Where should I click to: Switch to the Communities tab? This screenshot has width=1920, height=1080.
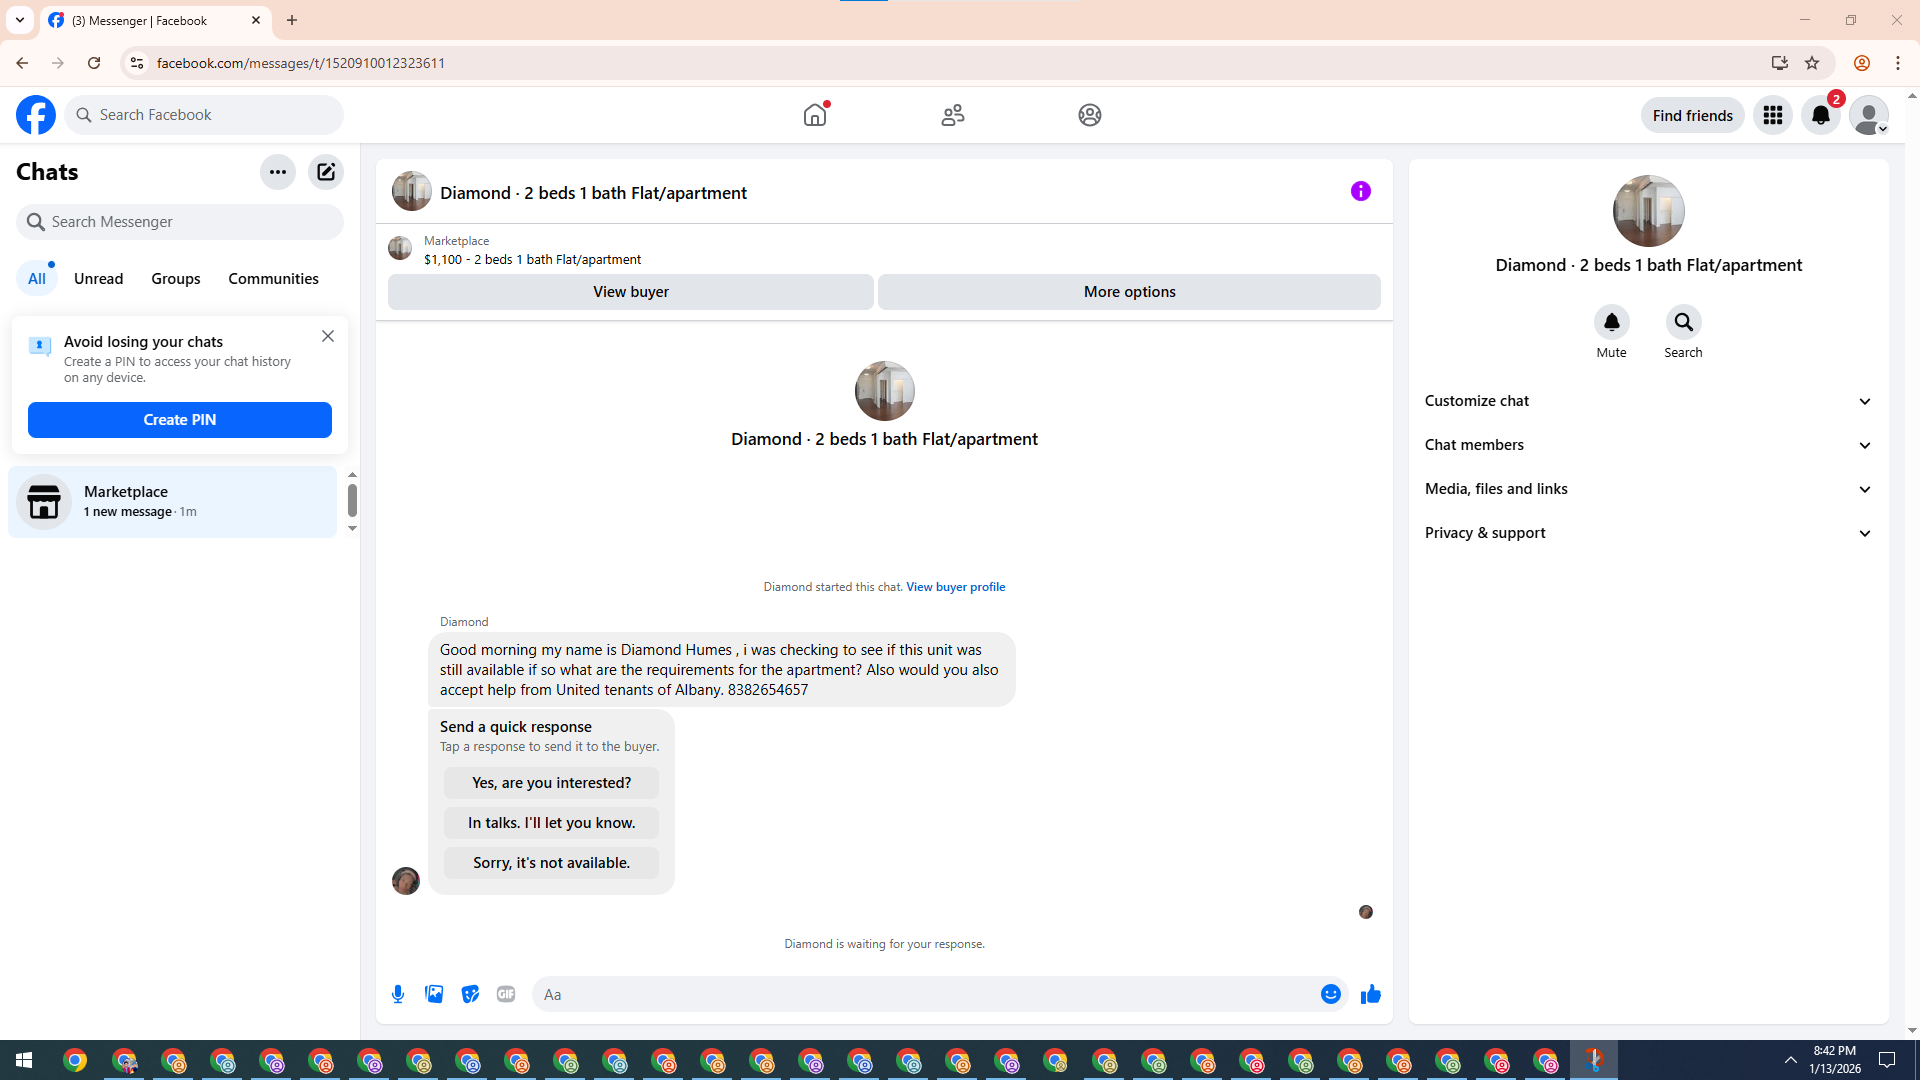273,279
